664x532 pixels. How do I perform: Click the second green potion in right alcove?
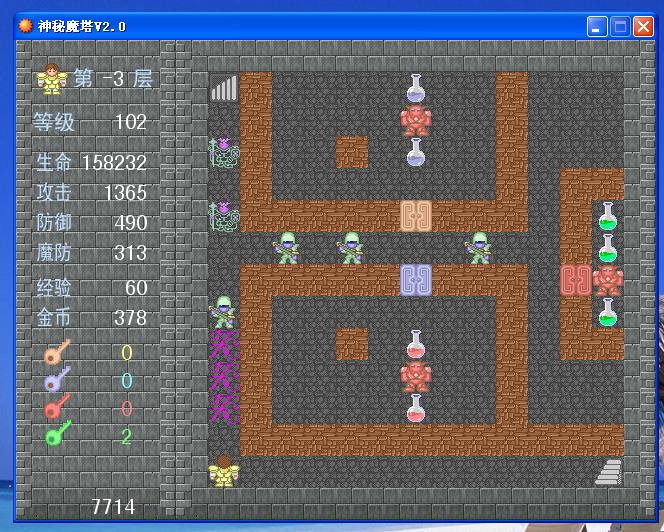coord(608,248)
